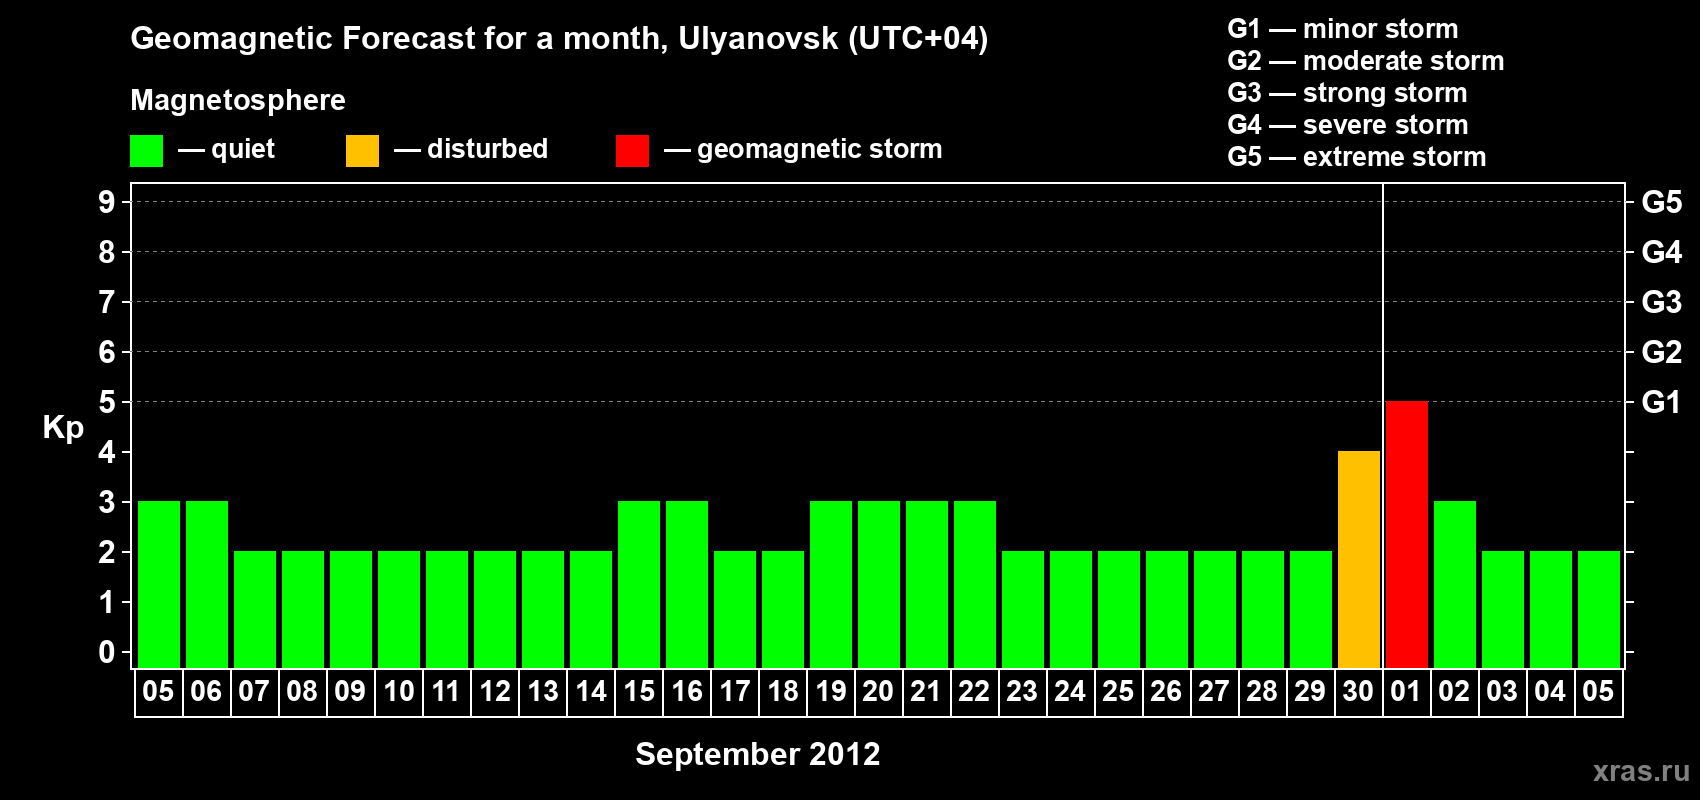Click the "— quiet" legend label
This screenshot has height=800, width=1700.
pyautogui.click(x=227, y=149)
